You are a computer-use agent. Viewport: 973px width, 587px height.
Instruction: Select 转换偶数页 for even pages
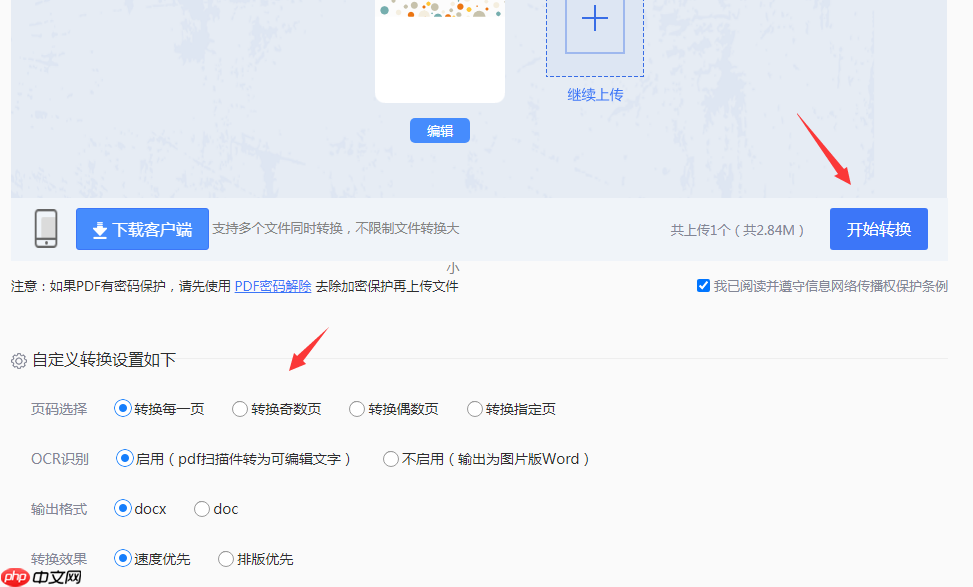point(357,409)
